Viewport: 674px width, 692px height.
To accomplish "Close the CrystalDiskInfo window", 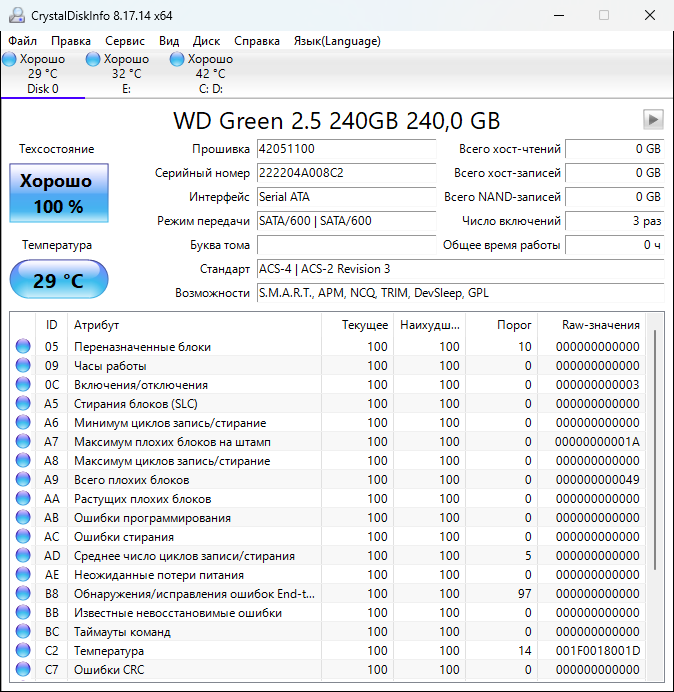I will tap(650, 15).
